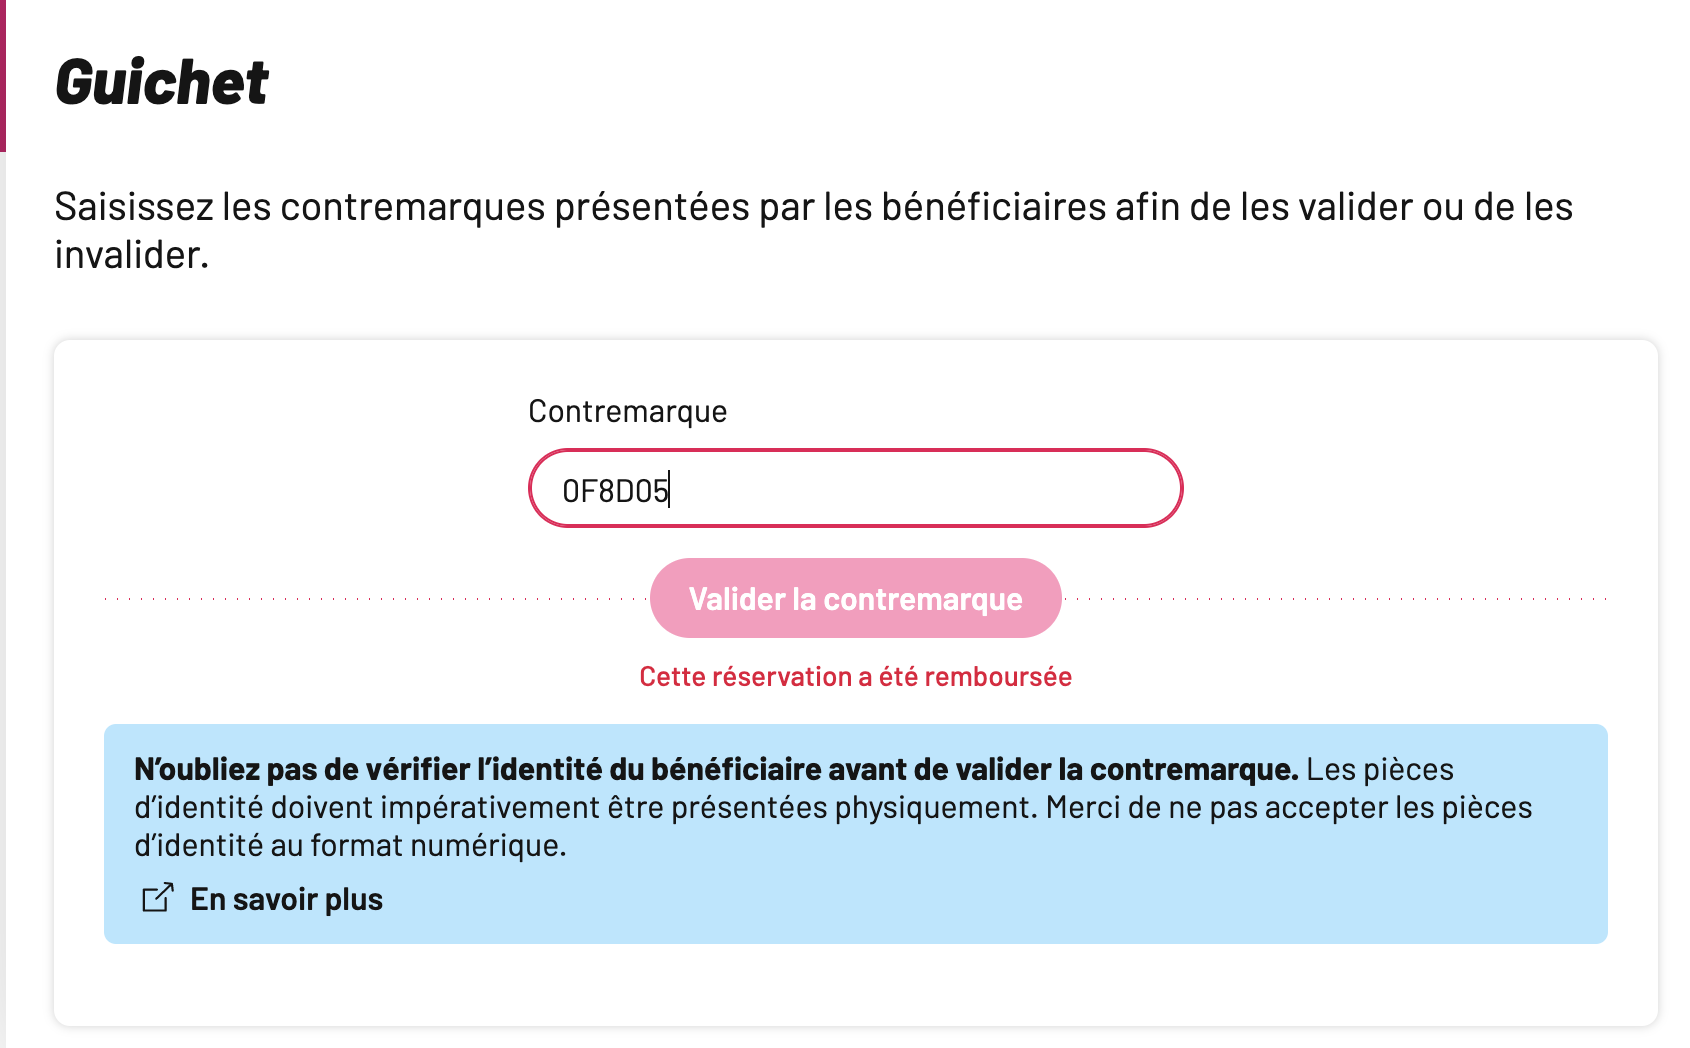Click the Saisissez les contremarques intro paragraph
This screenshot has height=1048, width=1690.
pyautogui.click(x=814, y=230)
